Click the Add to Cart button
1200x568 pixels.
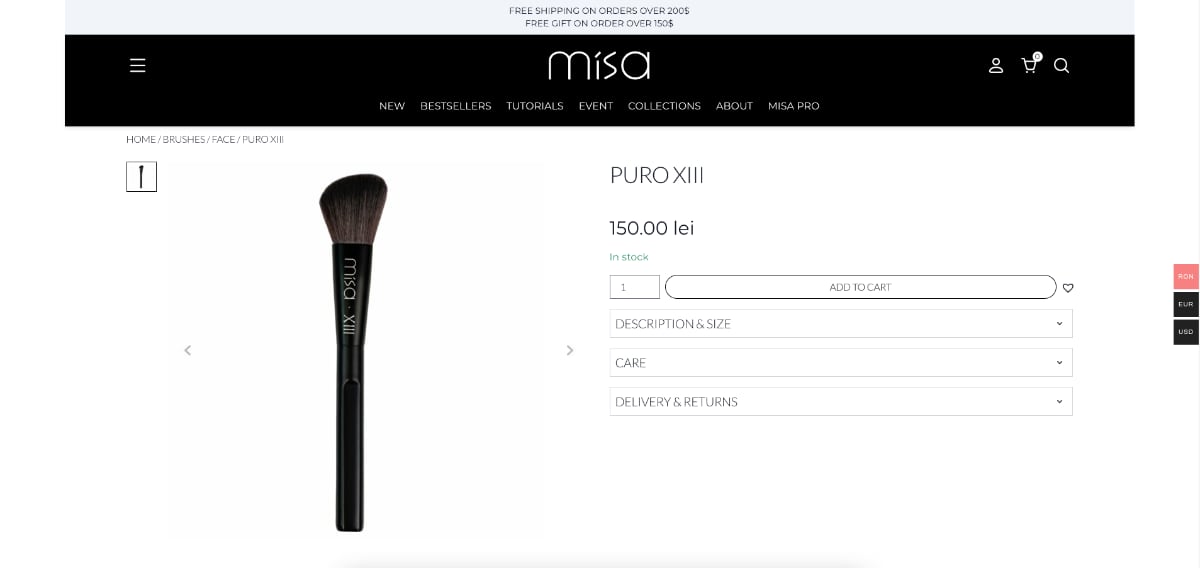pos(860,287)
